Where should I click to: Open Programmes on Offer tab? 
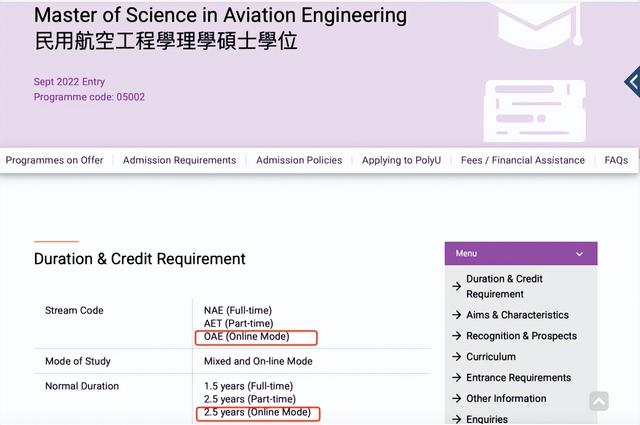pyautogui.click(x=54, y=160)
